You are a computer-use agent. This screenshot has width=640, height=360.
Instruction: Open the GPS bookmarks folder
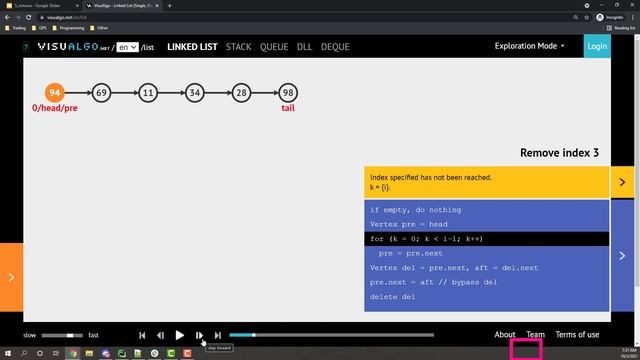39,28
